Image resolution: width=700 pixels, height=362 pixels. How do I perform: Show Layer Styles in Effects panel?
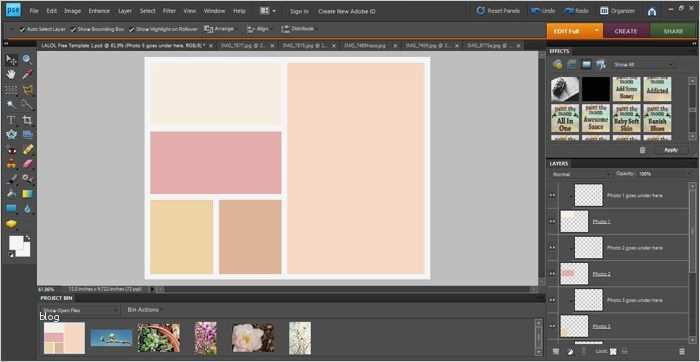pos(572,65)
